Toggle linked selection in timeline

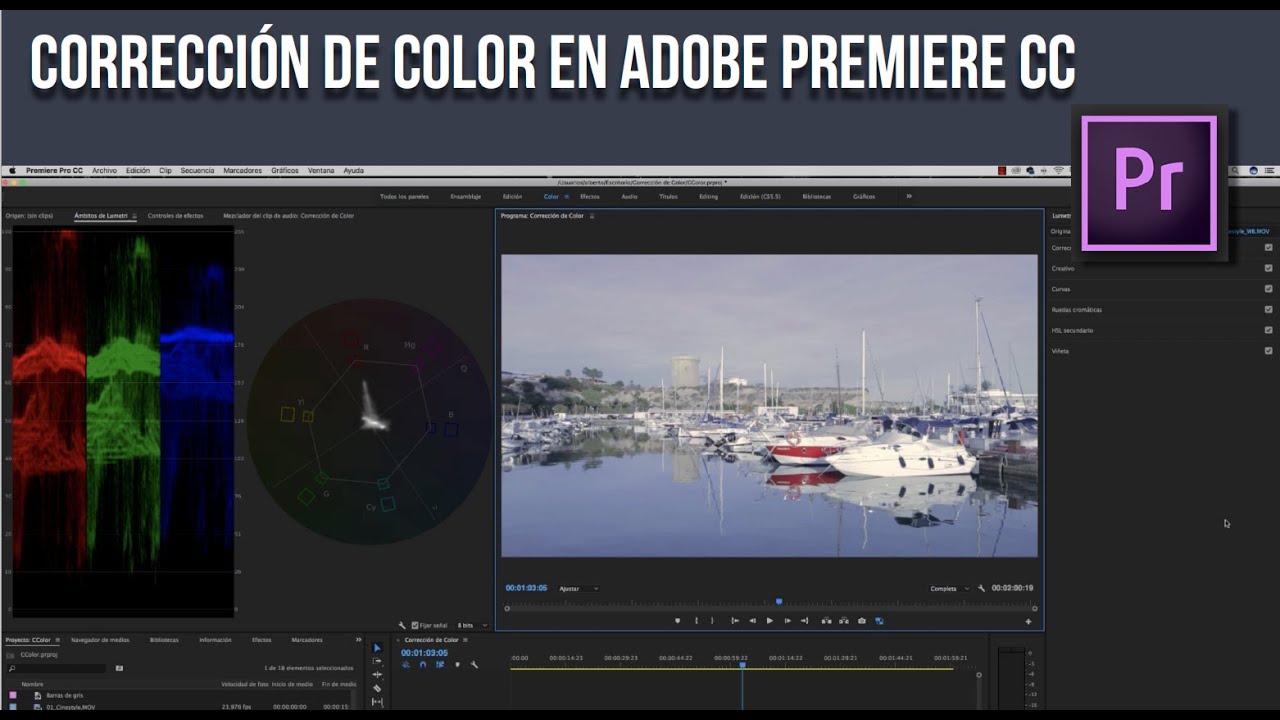(x=440, y=664)
